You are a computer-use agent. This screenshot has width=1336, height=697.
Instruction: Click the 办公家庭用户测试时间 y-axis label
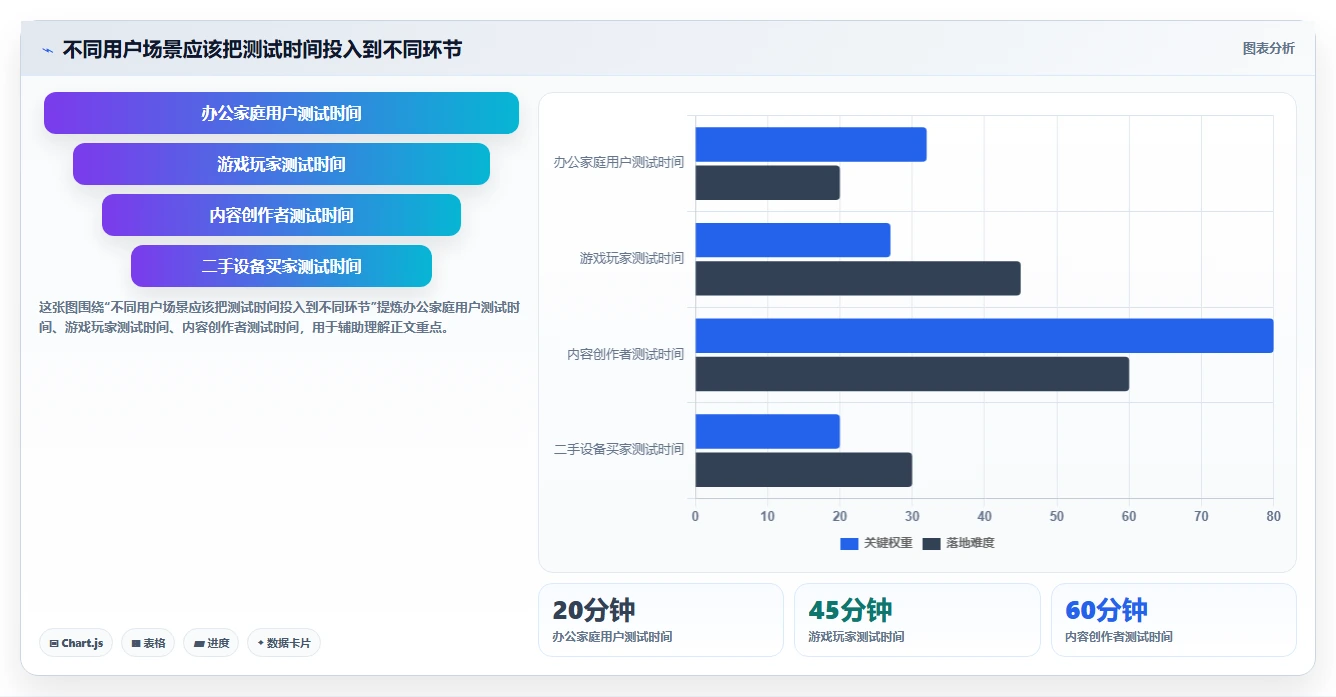619,162
